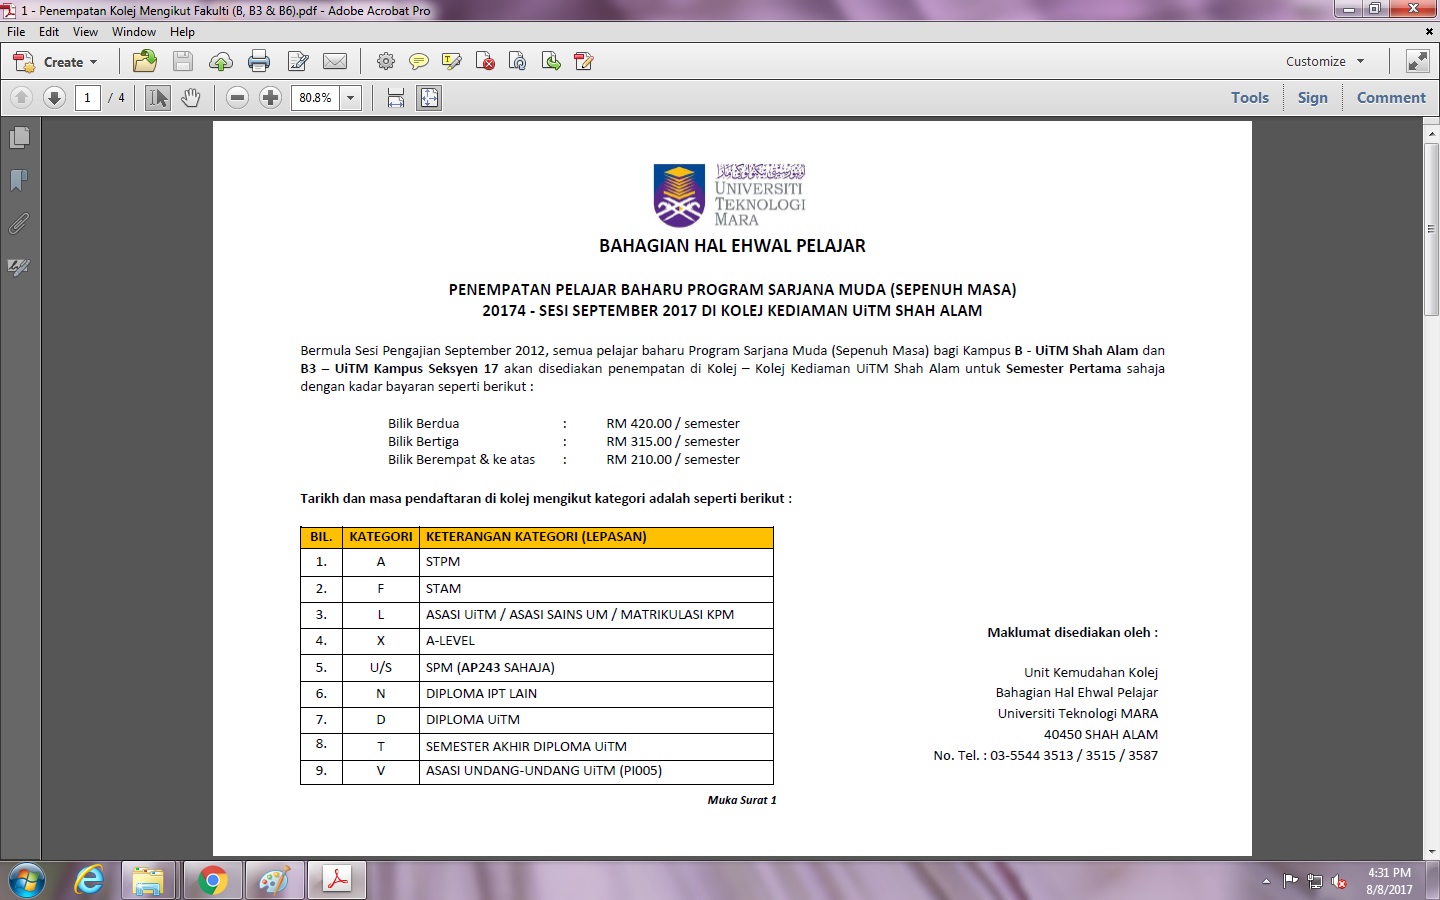Expand the Customize dropdown
This screenshot has height=900, width=1440.
click(1325, 61)
